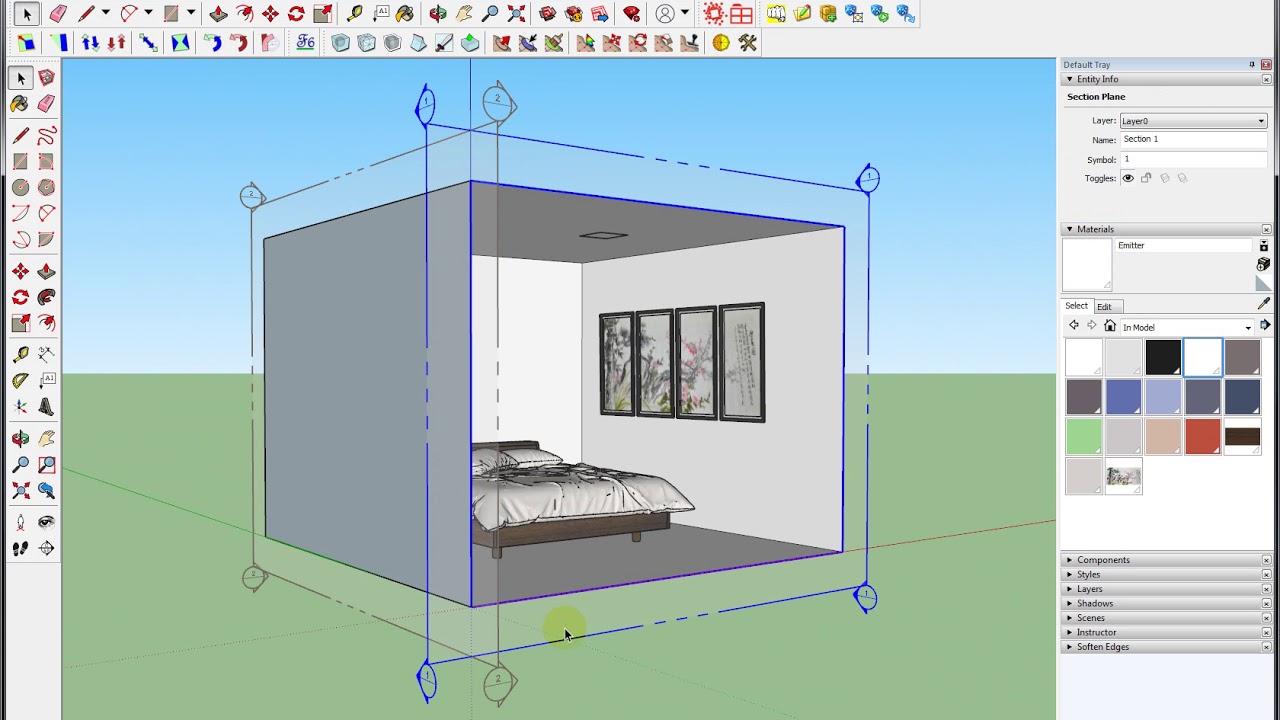Activate the Zoom Window tool in left toolbar

[46, 465]
